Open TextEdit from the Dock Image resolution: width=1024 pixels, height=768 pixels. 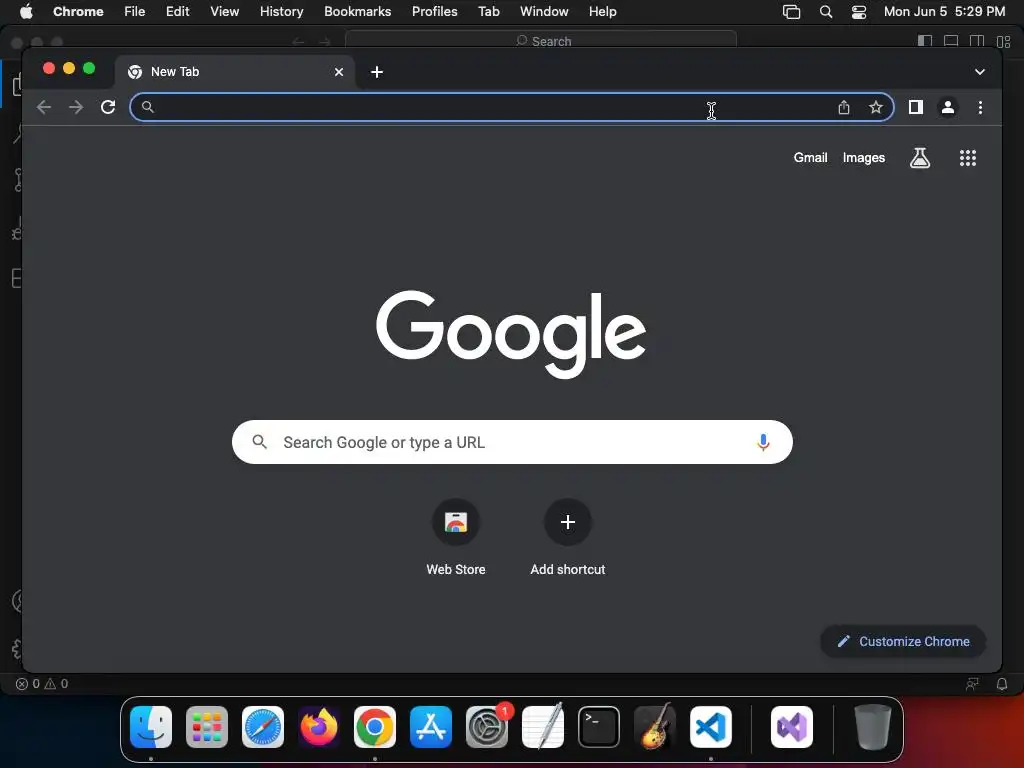[543, 727]
